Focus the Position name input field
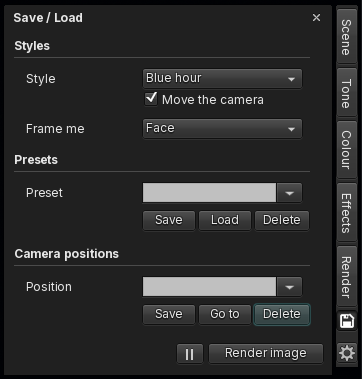This screenshot has width=362, height=379. coord(209,287)
